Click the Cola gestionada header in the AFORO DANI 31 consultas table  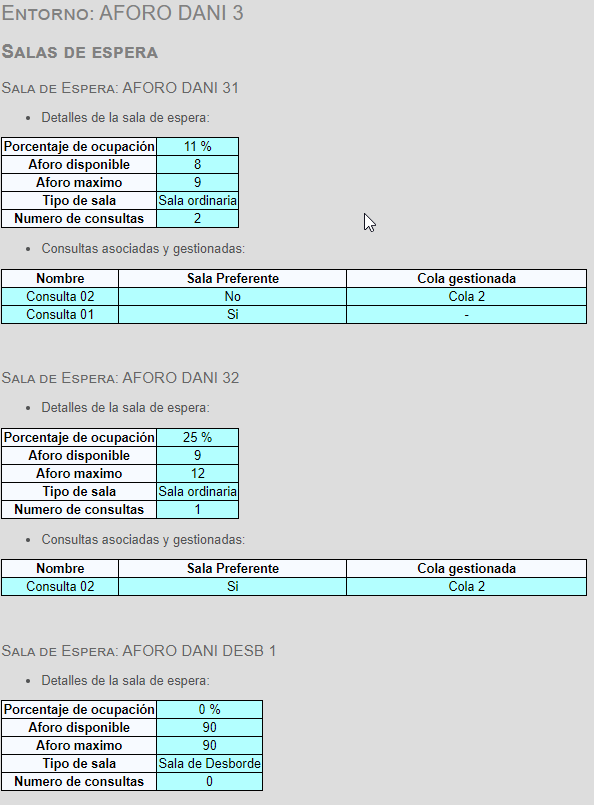click(x=466, y=278)
